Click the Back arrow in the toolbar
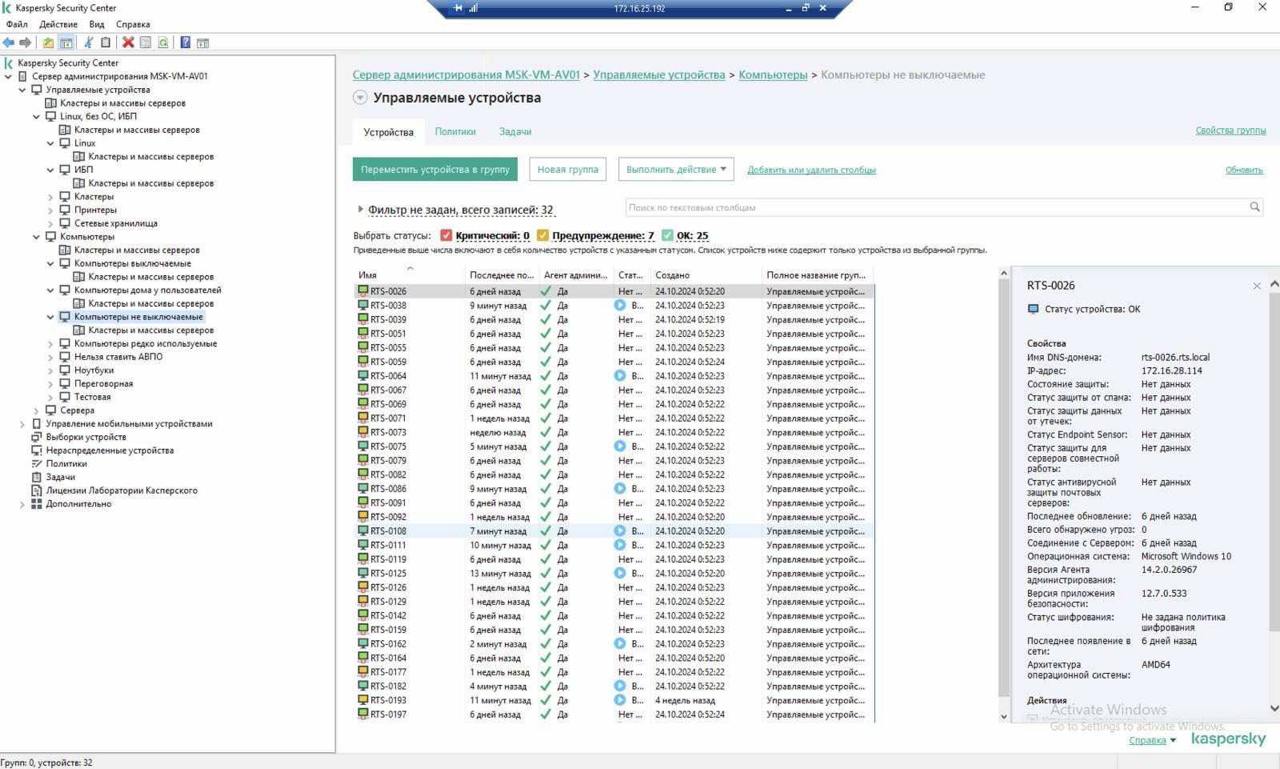Image resolution: width=1280 pixels, height=769 pixels. pos(9,43)
